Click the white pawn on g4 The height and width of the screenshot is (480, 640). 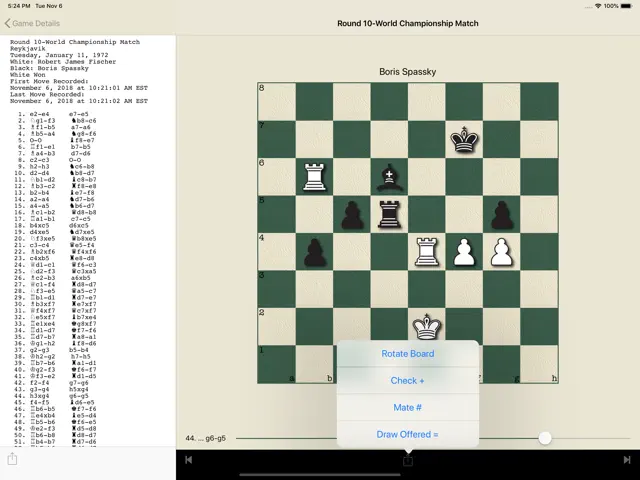coord(502,252)
